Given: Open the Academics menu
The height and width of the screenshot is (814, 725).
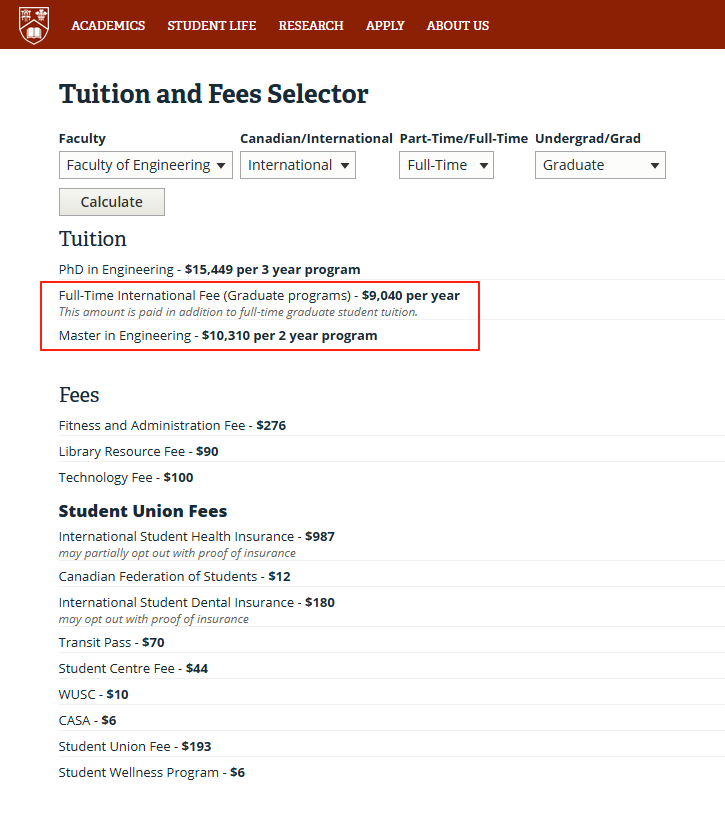Looking at the screenshot, I should (108, 26).
